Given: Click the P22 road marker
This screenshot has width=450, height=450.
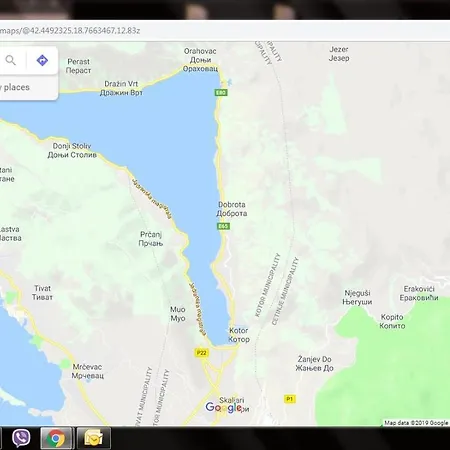Looking at the screenshot, I should [202, 353].
